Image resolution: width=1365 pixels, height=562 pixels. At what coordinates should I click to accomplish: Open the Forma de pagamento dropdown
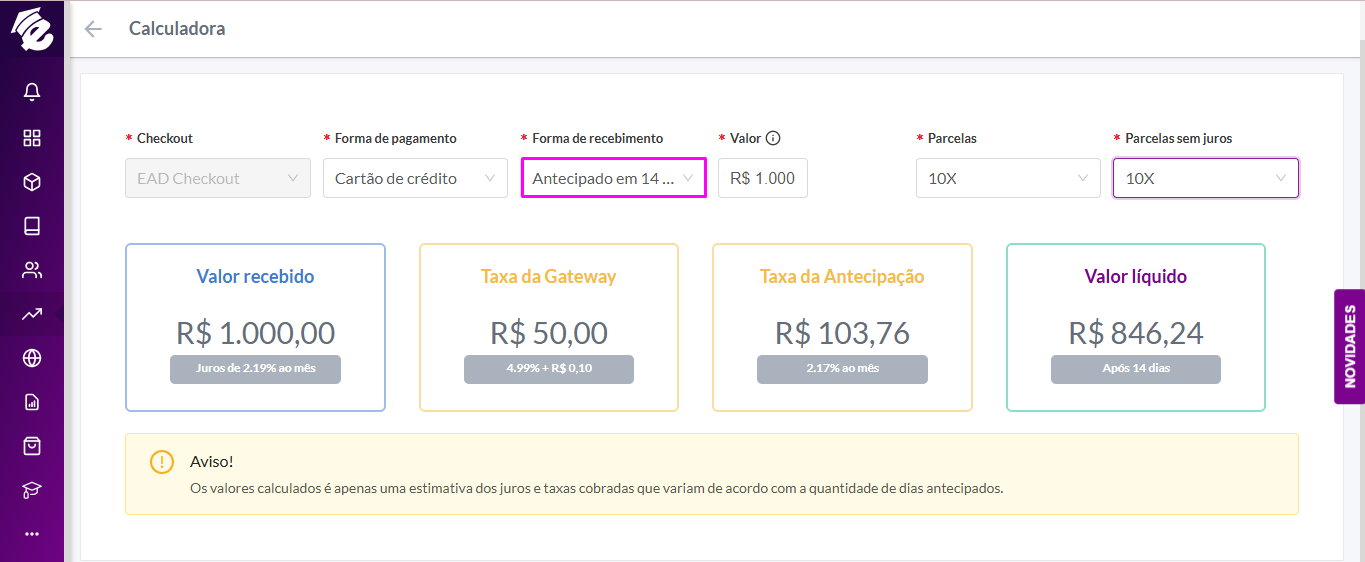point(415,178)
